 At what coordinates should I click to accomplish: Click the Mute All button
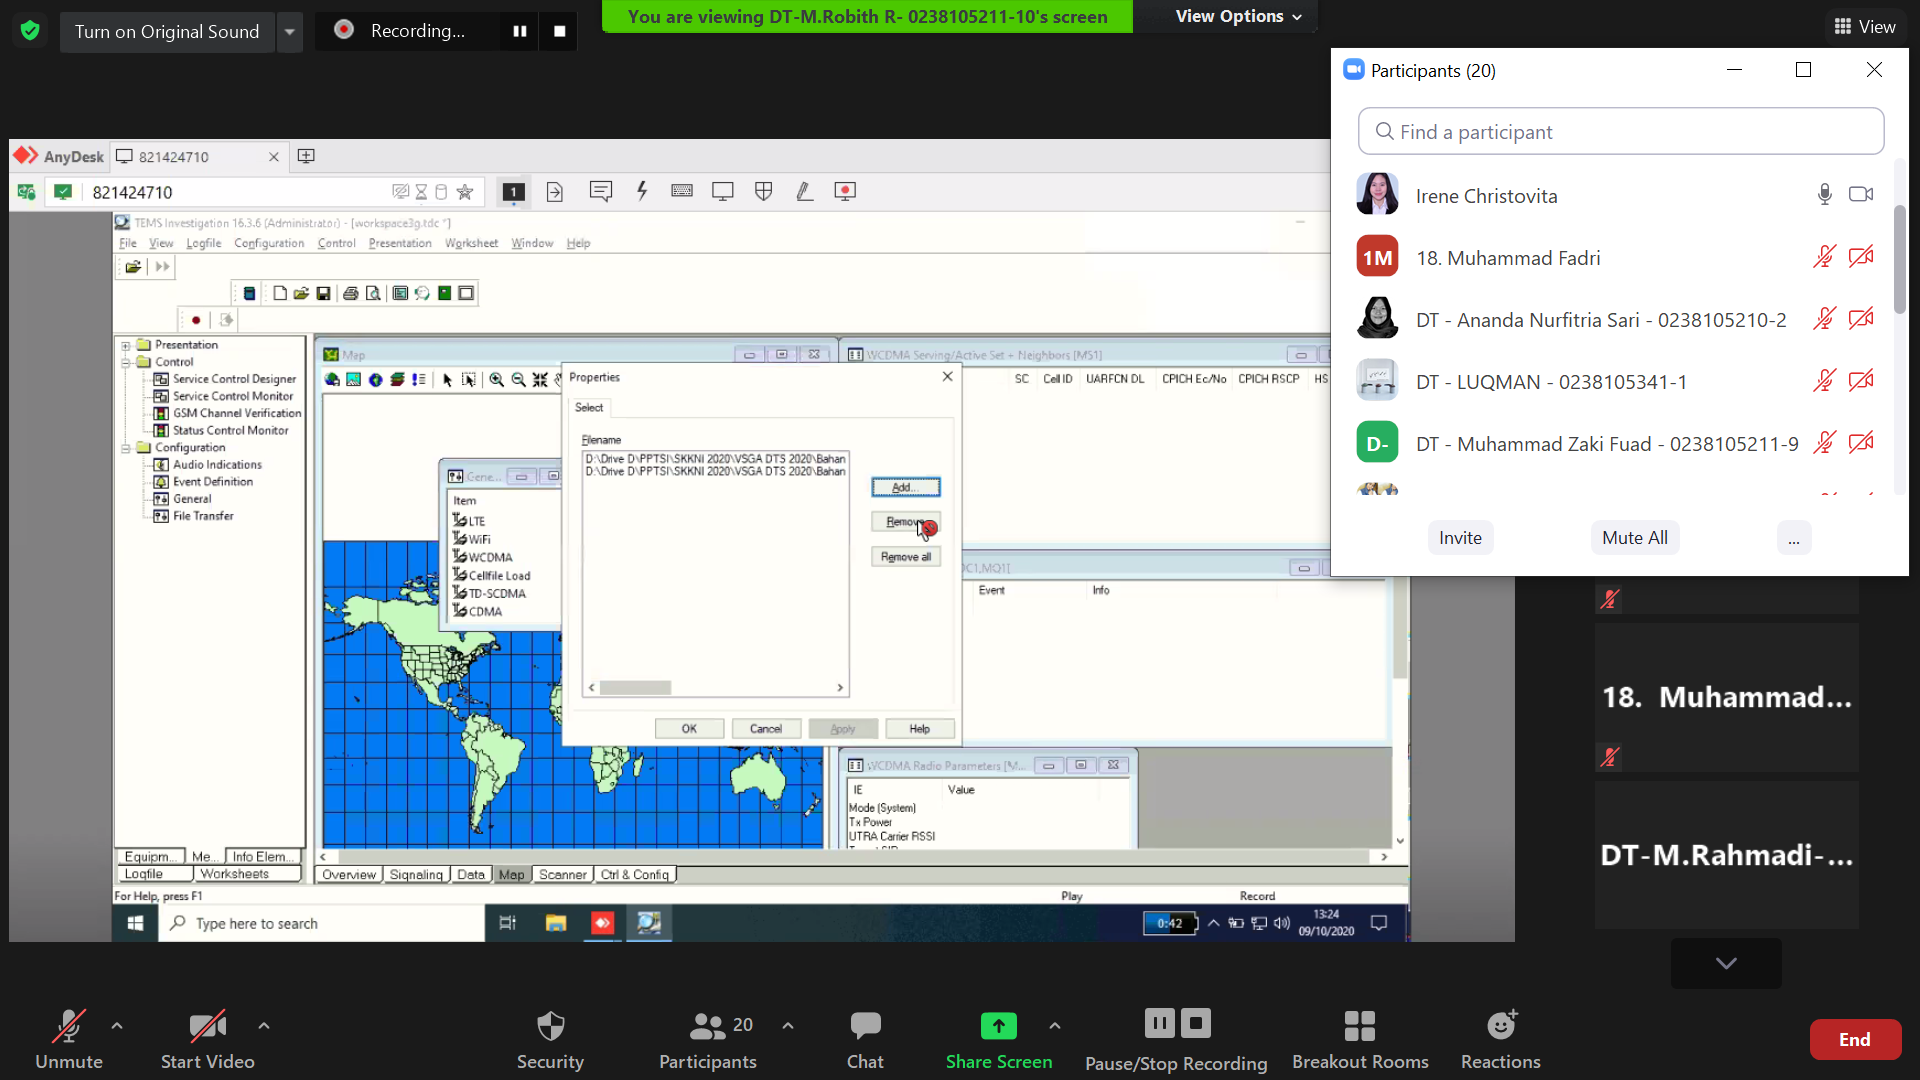[1634, 538]
